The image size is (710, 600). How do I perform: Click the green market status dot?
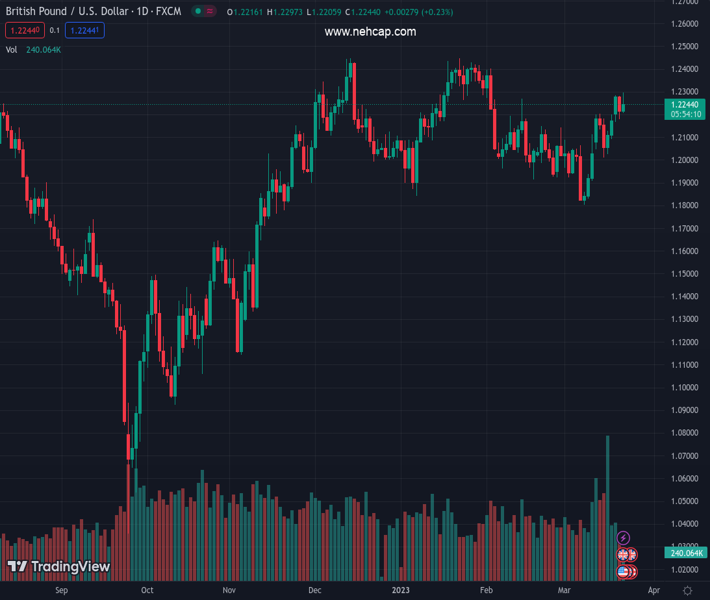click(198, 12)
